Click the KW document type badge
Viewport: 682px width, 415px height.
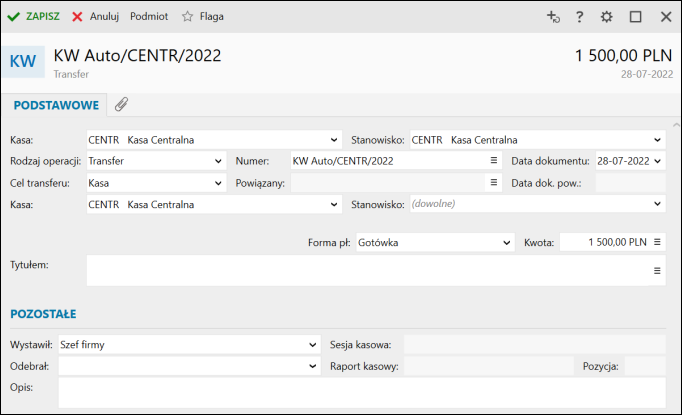(23, 61)
